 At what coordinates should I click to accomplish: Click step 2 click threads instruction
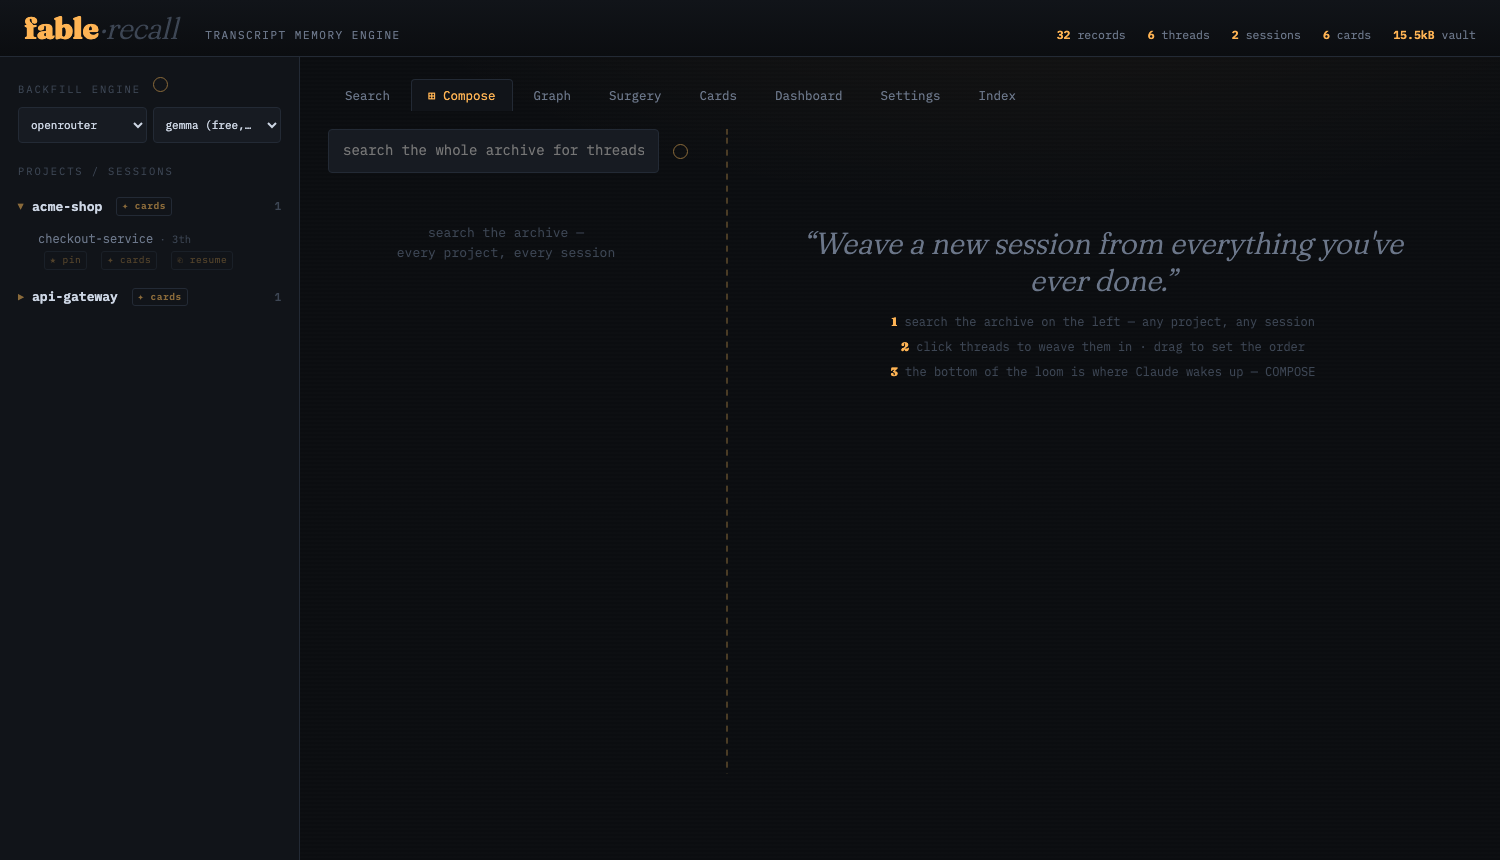[1103, 347]
